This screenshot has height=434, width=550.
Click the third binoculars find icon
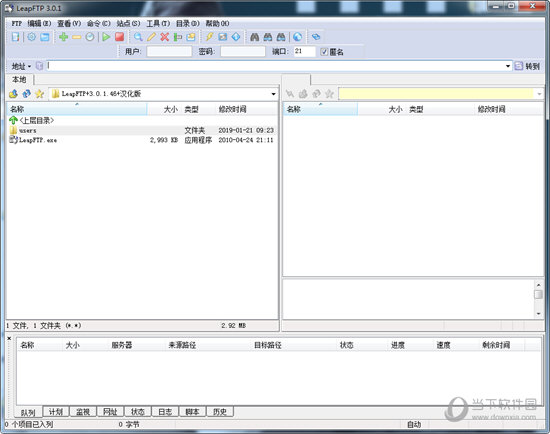click(x=281, y=36)
